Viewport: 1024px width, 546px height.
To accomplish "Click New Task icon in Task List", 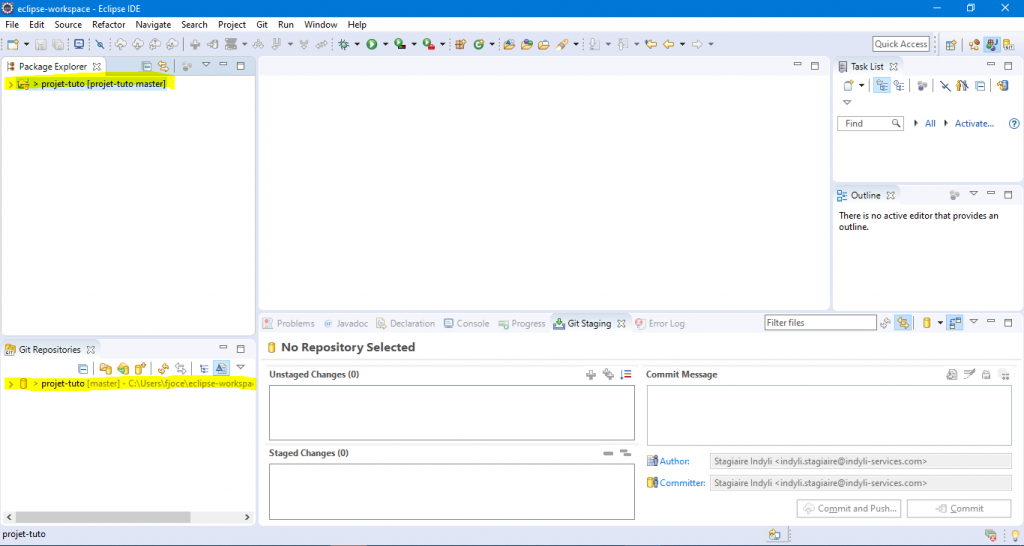I will click(x=848, y=86).
